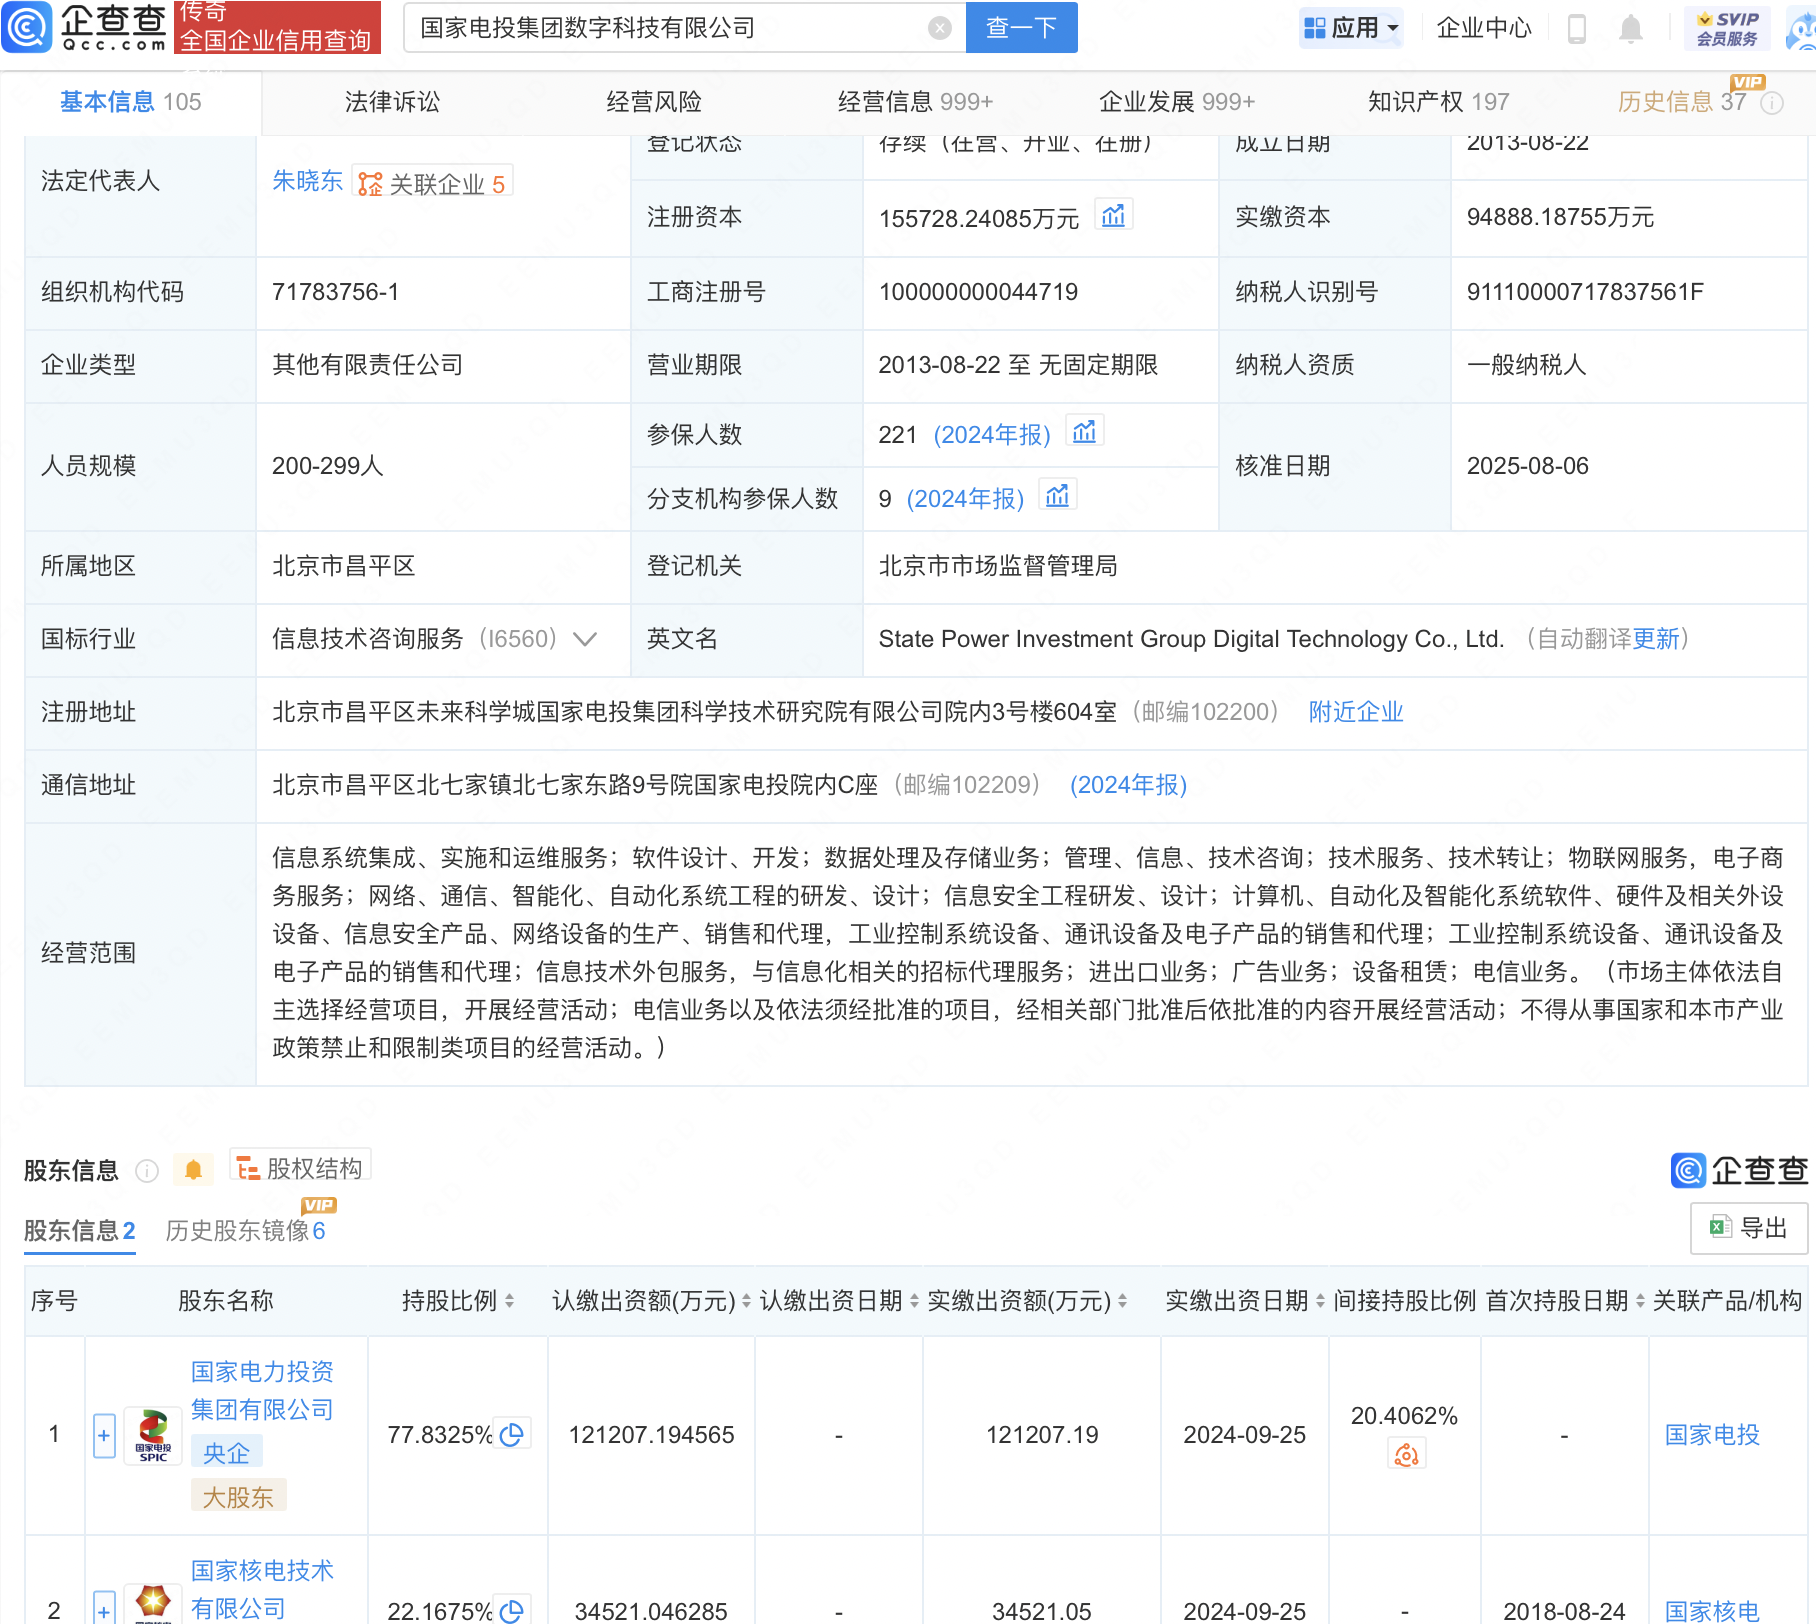Screen dimensions: 1816x1624
Task: Switch to 经营信息 tab
Action: 915,102
